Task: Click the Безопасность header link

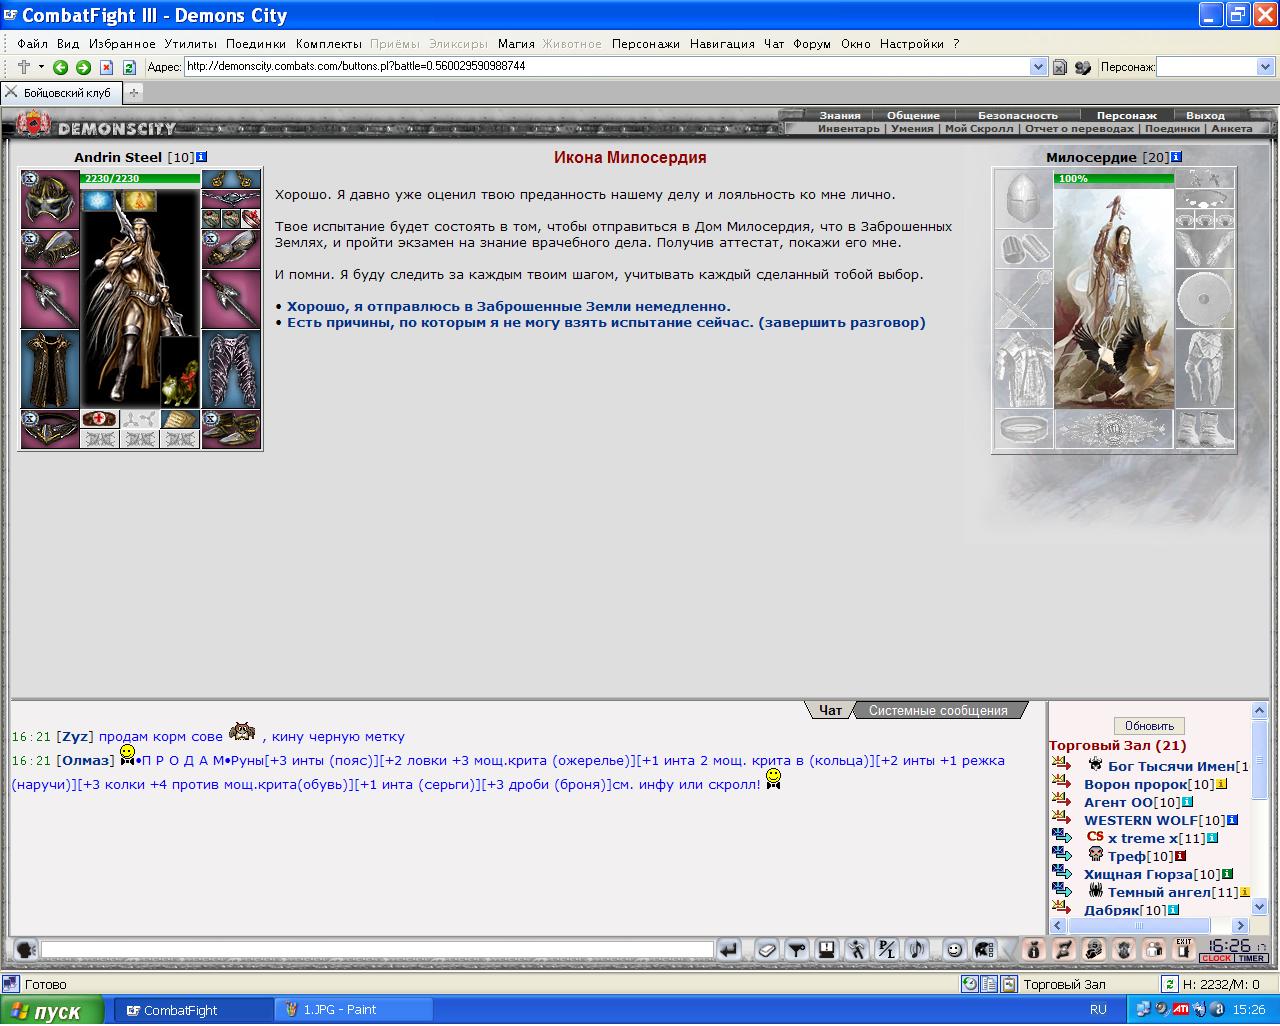Action: tap(1017, 115)
